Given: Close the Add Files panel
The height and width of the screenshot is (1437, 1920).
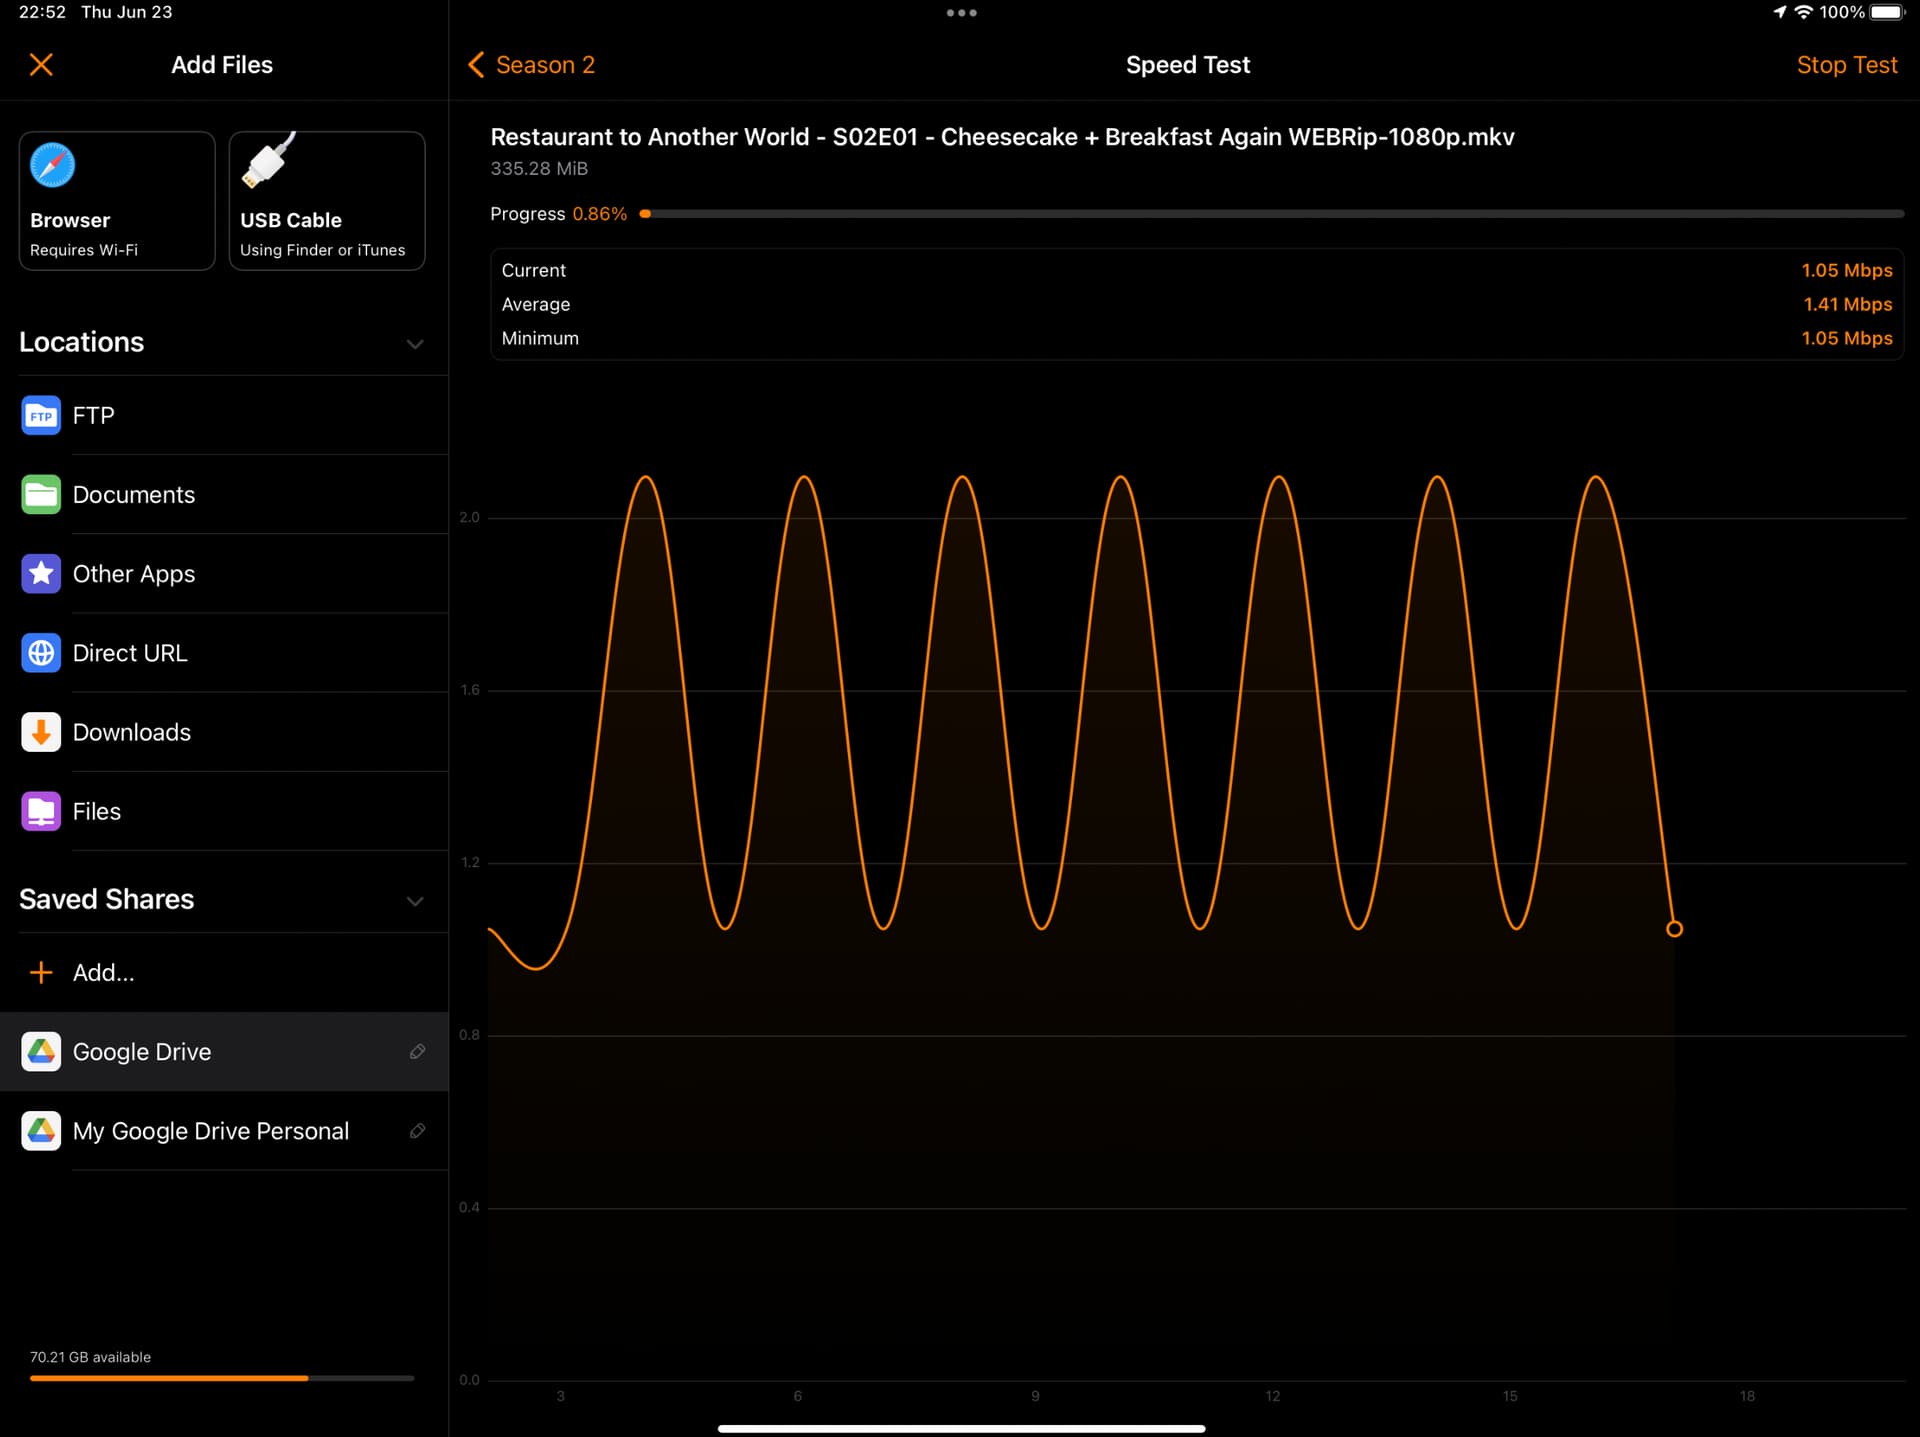Looking at the screenshot, I should (x=41, y=65).
